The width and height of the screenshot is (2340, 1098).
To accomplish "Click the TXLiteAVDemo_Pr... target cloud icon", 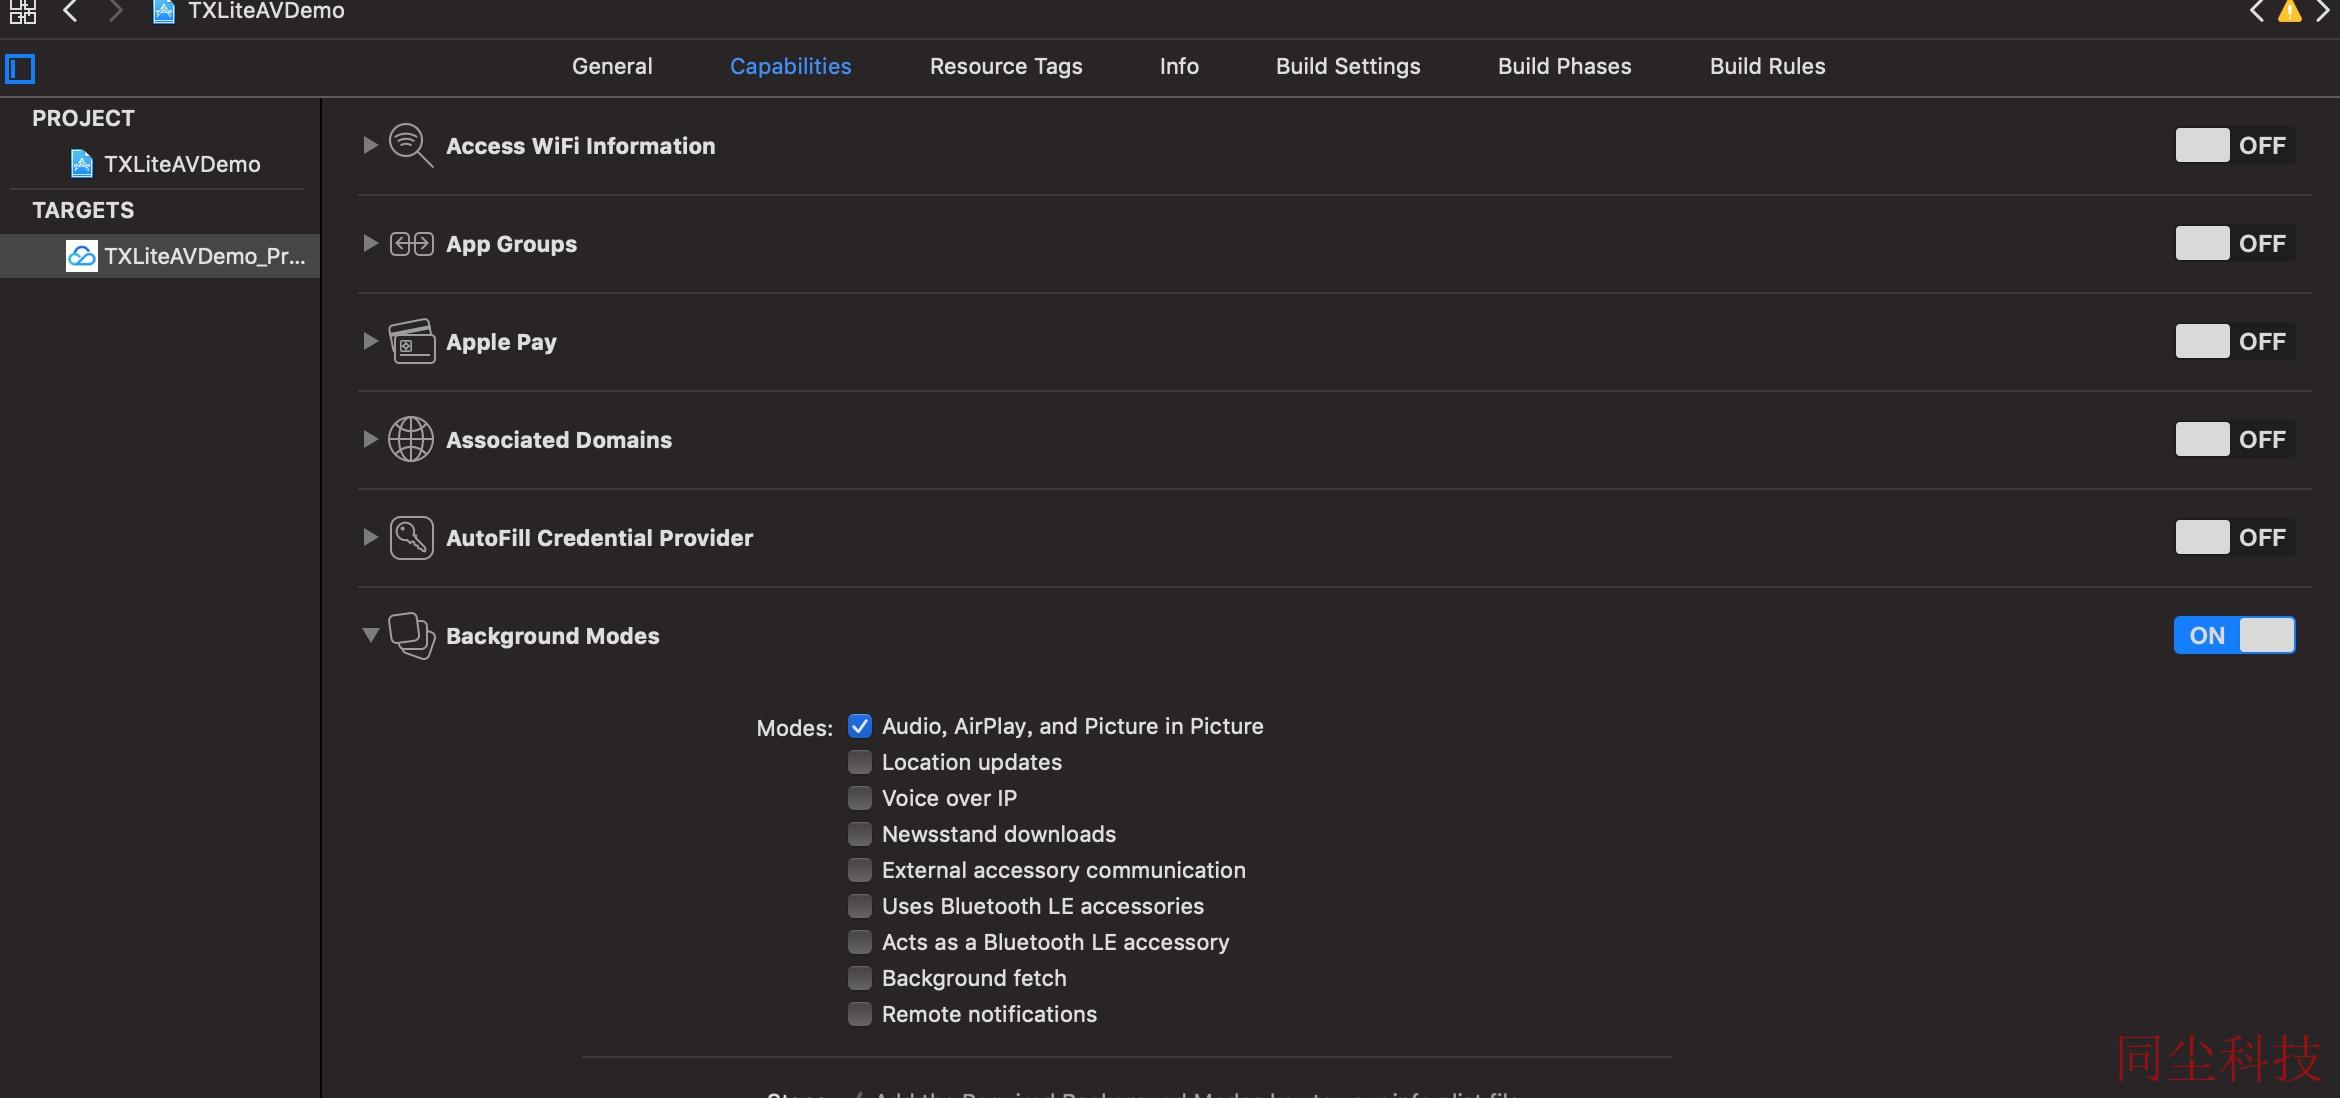I will coord(82,256).
